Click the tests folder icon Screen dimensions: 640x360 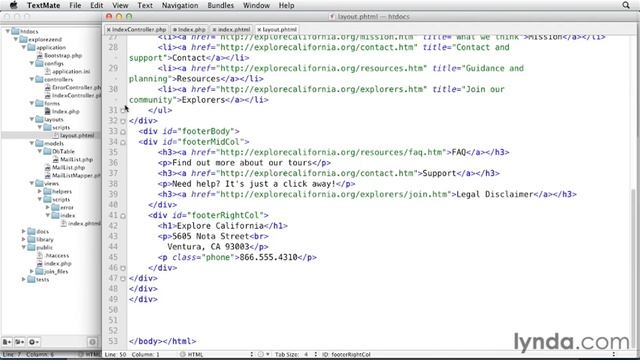[31, 280]
